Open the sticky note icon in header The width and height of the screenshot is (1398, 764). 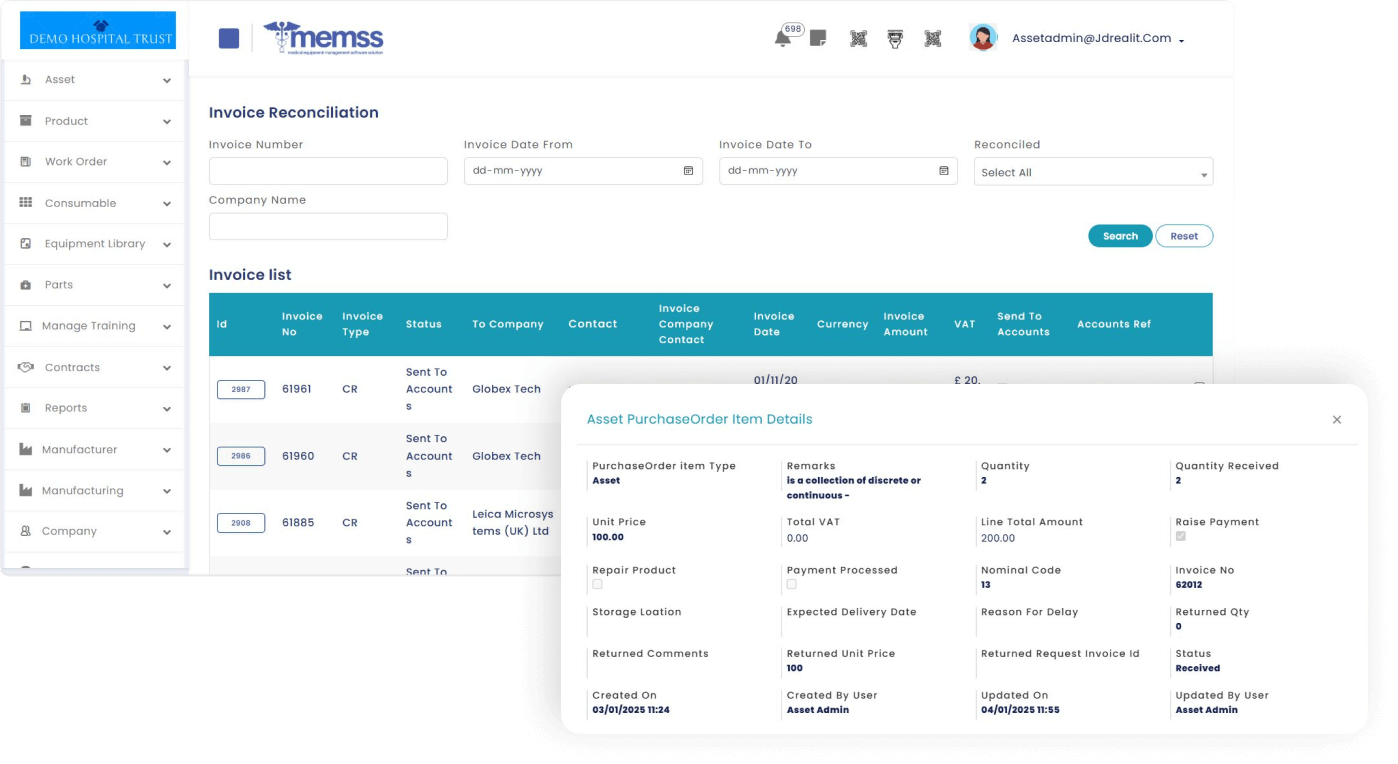click(x=818, y=38)
